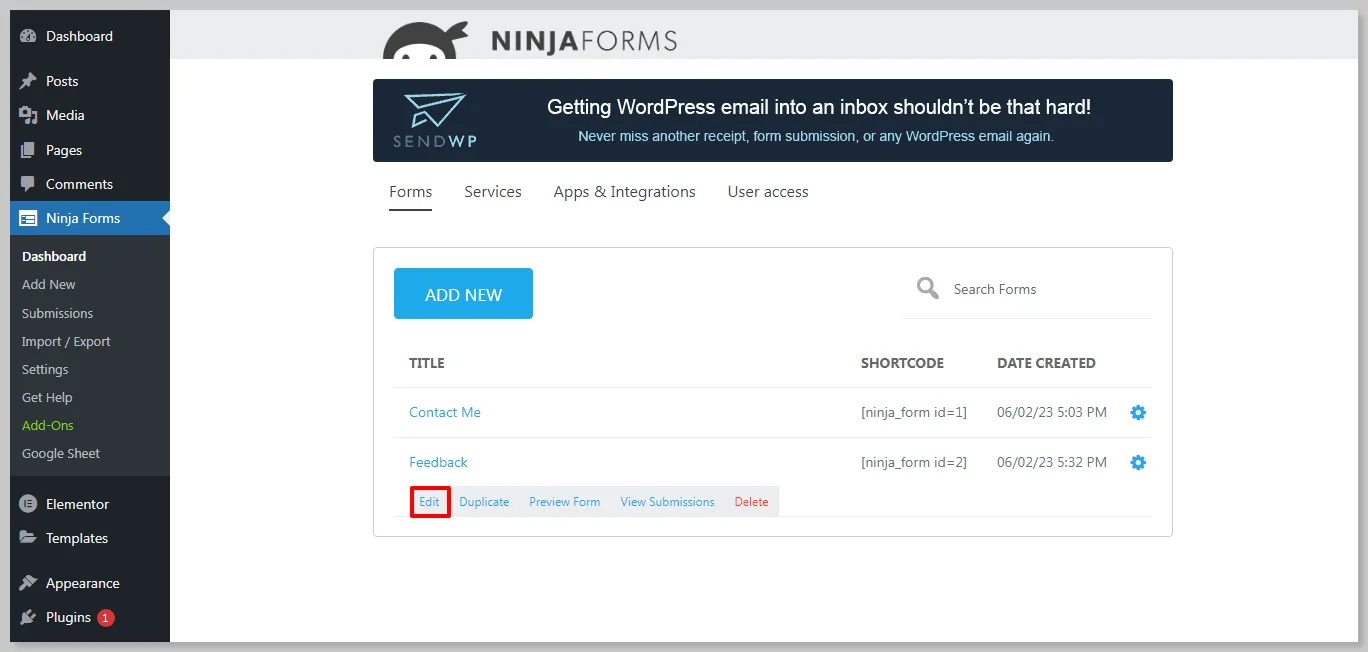Open View Submissions for Feedback form
The width and height of the screenshot is (1368, 652).
coord(667,502)
